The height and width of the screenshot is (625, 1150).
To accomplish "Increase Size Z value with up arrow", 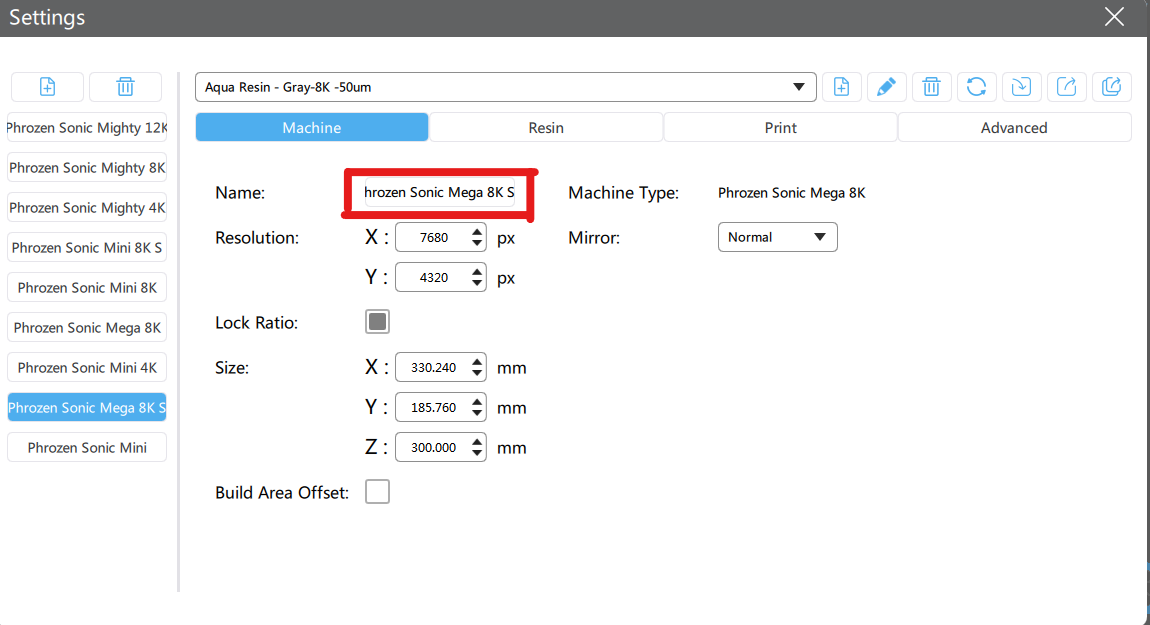I will (477, 441).
